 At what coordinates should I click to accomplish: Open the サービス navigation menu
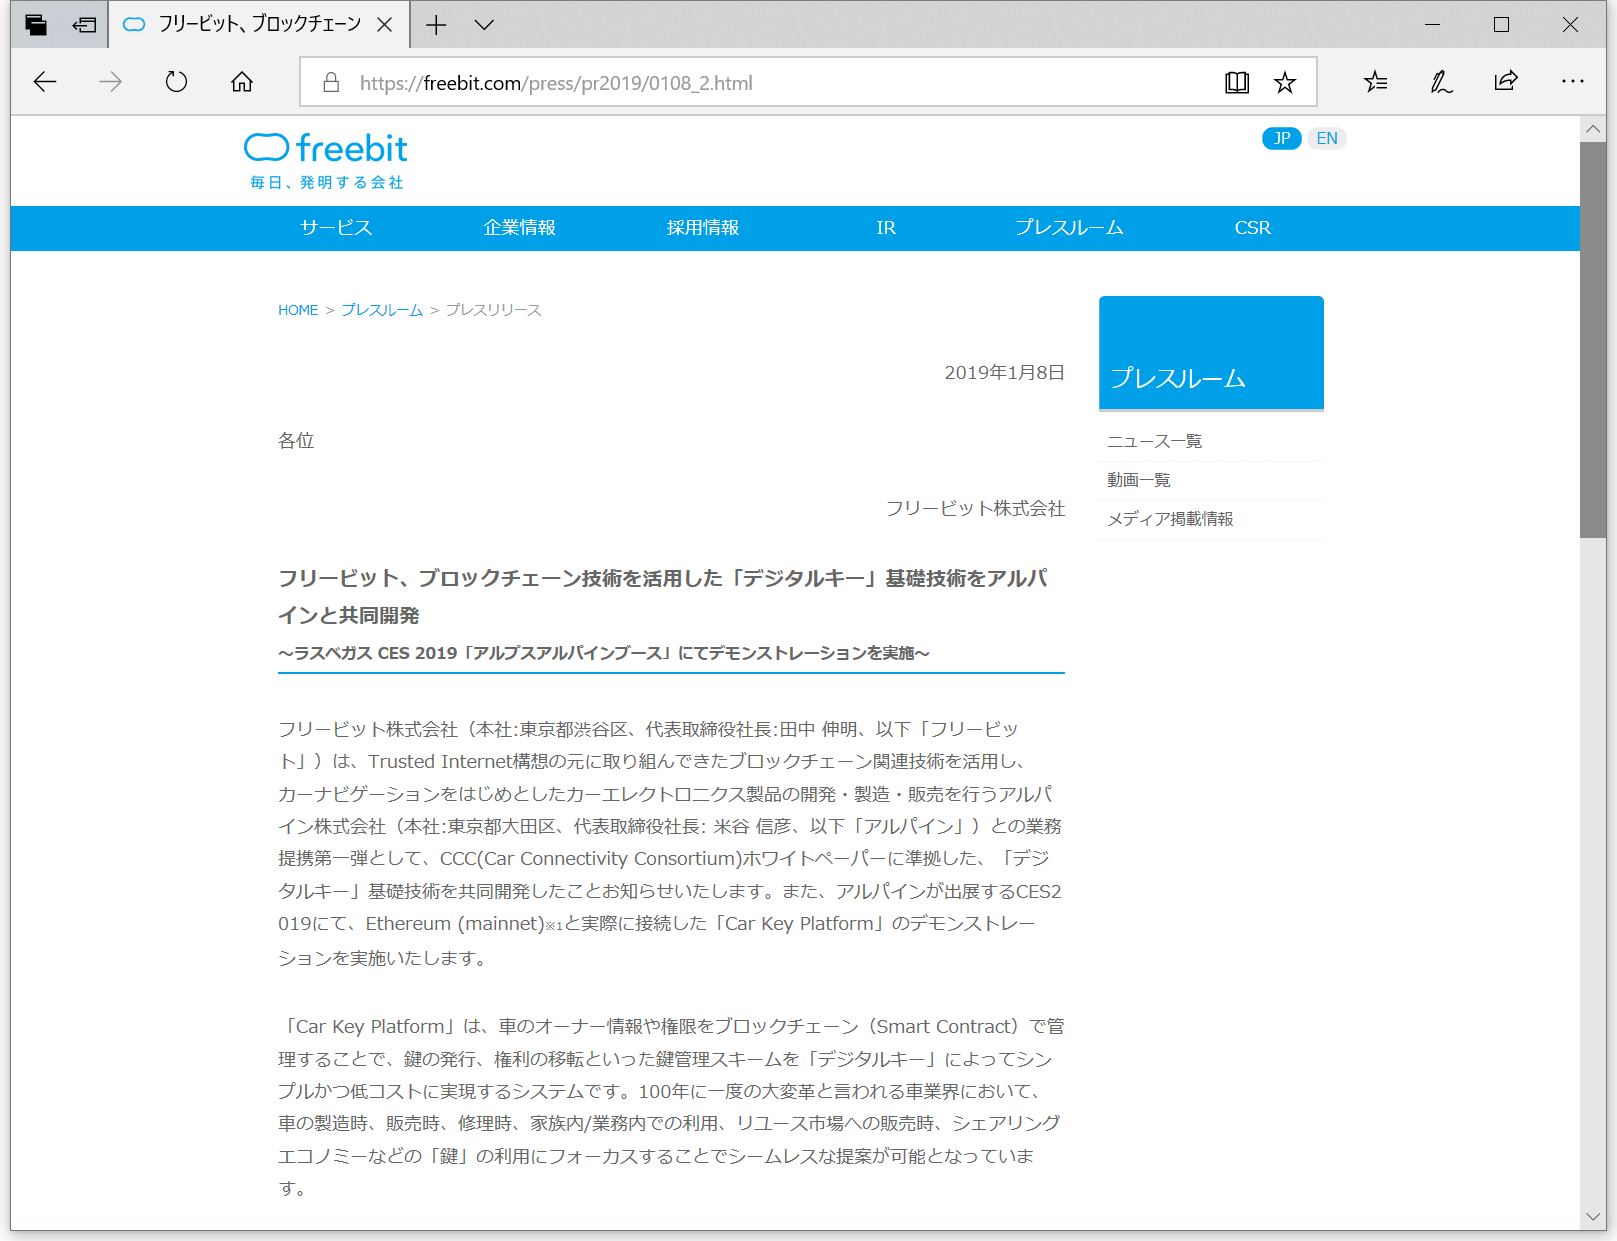point(336,228)
